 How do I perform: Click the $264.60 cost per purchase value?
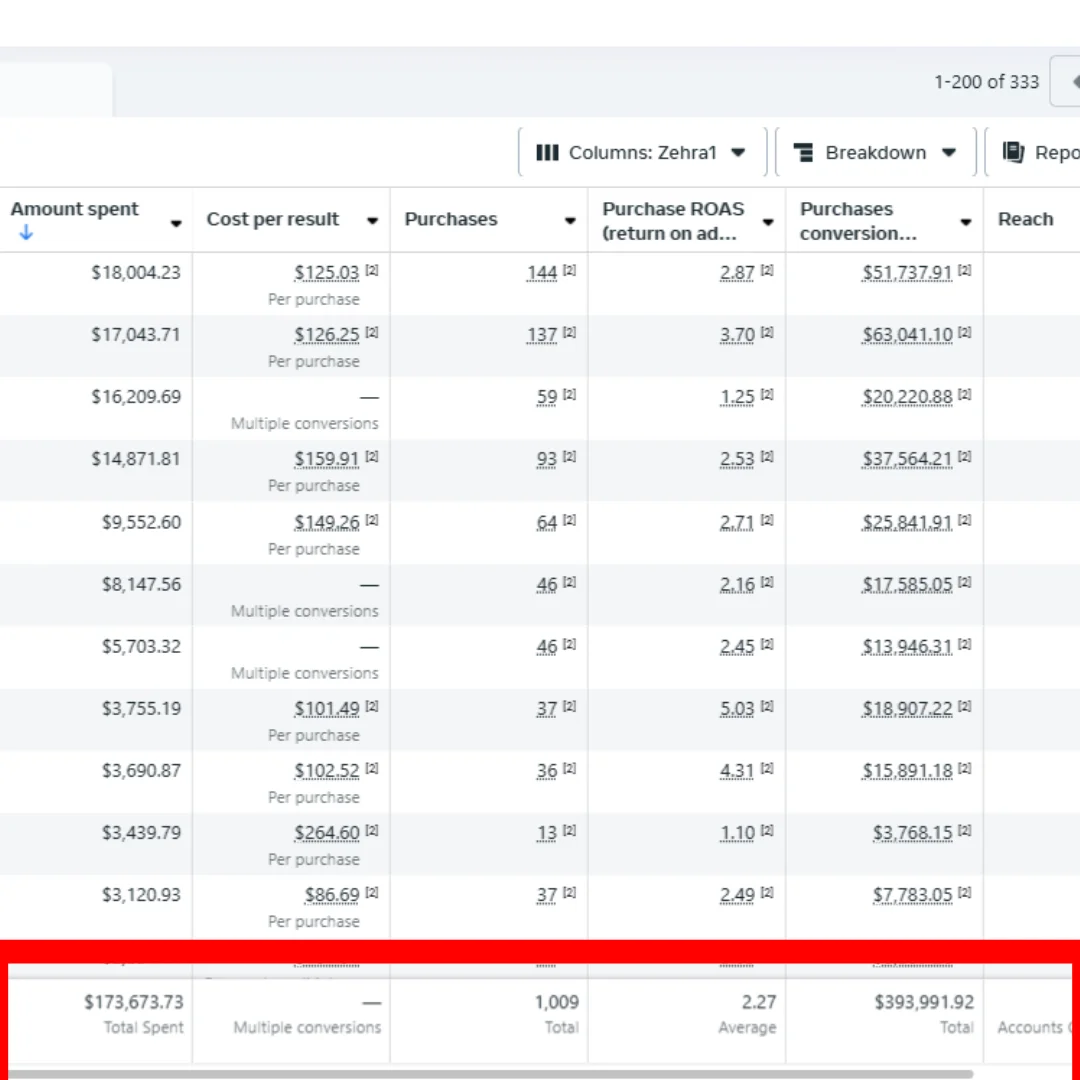pyautogui.click(x=326, y=833)
